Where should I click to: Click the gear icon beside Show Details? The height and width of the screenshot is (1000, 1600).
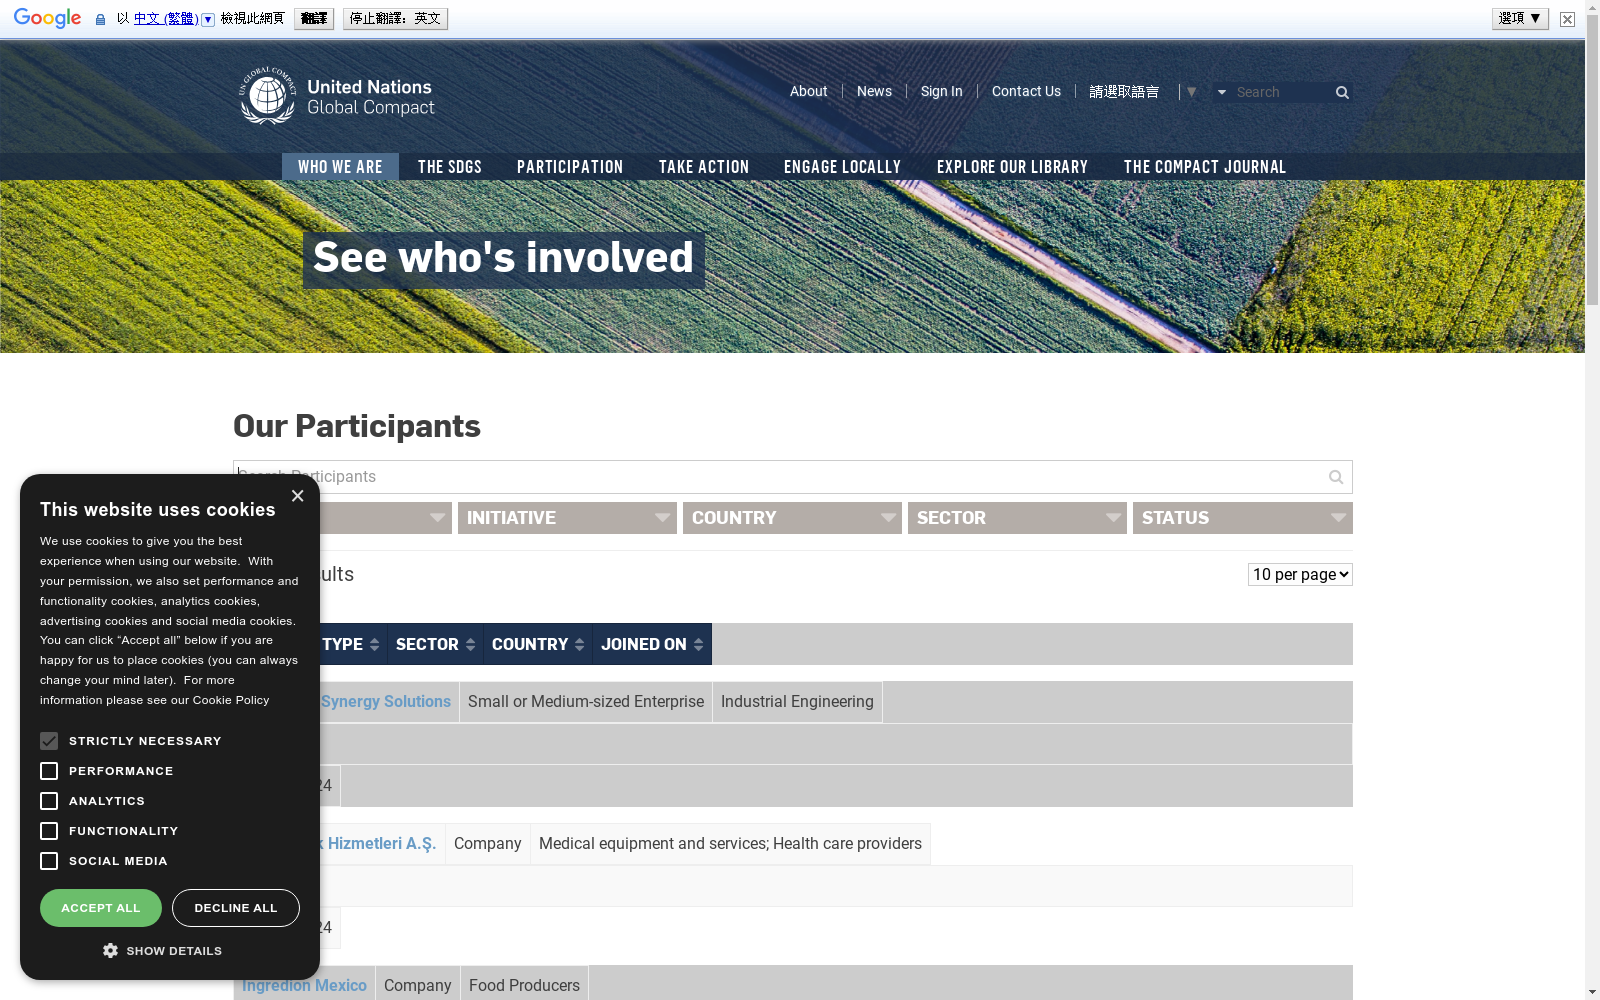coord(110,951)
